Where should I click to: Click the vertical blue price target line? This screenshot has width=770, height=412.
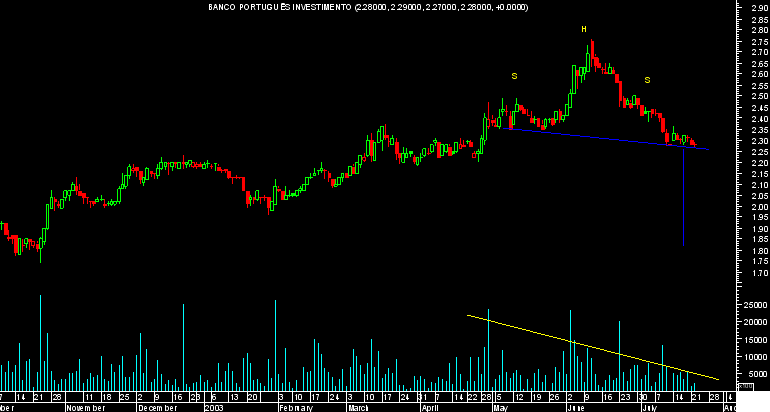[684, 196]
